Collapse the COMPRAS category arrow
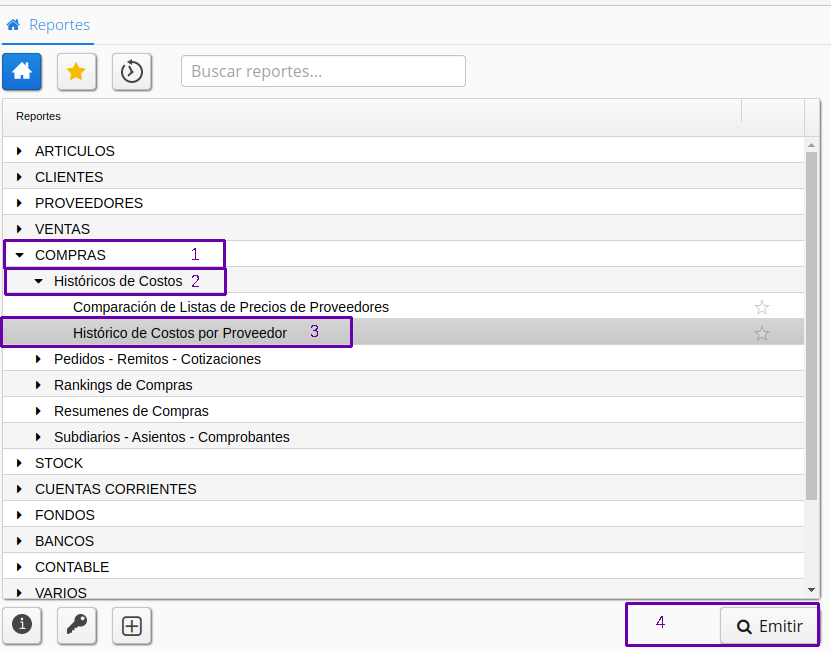Screen dimensions: 831x652 (x=20, y=255)
